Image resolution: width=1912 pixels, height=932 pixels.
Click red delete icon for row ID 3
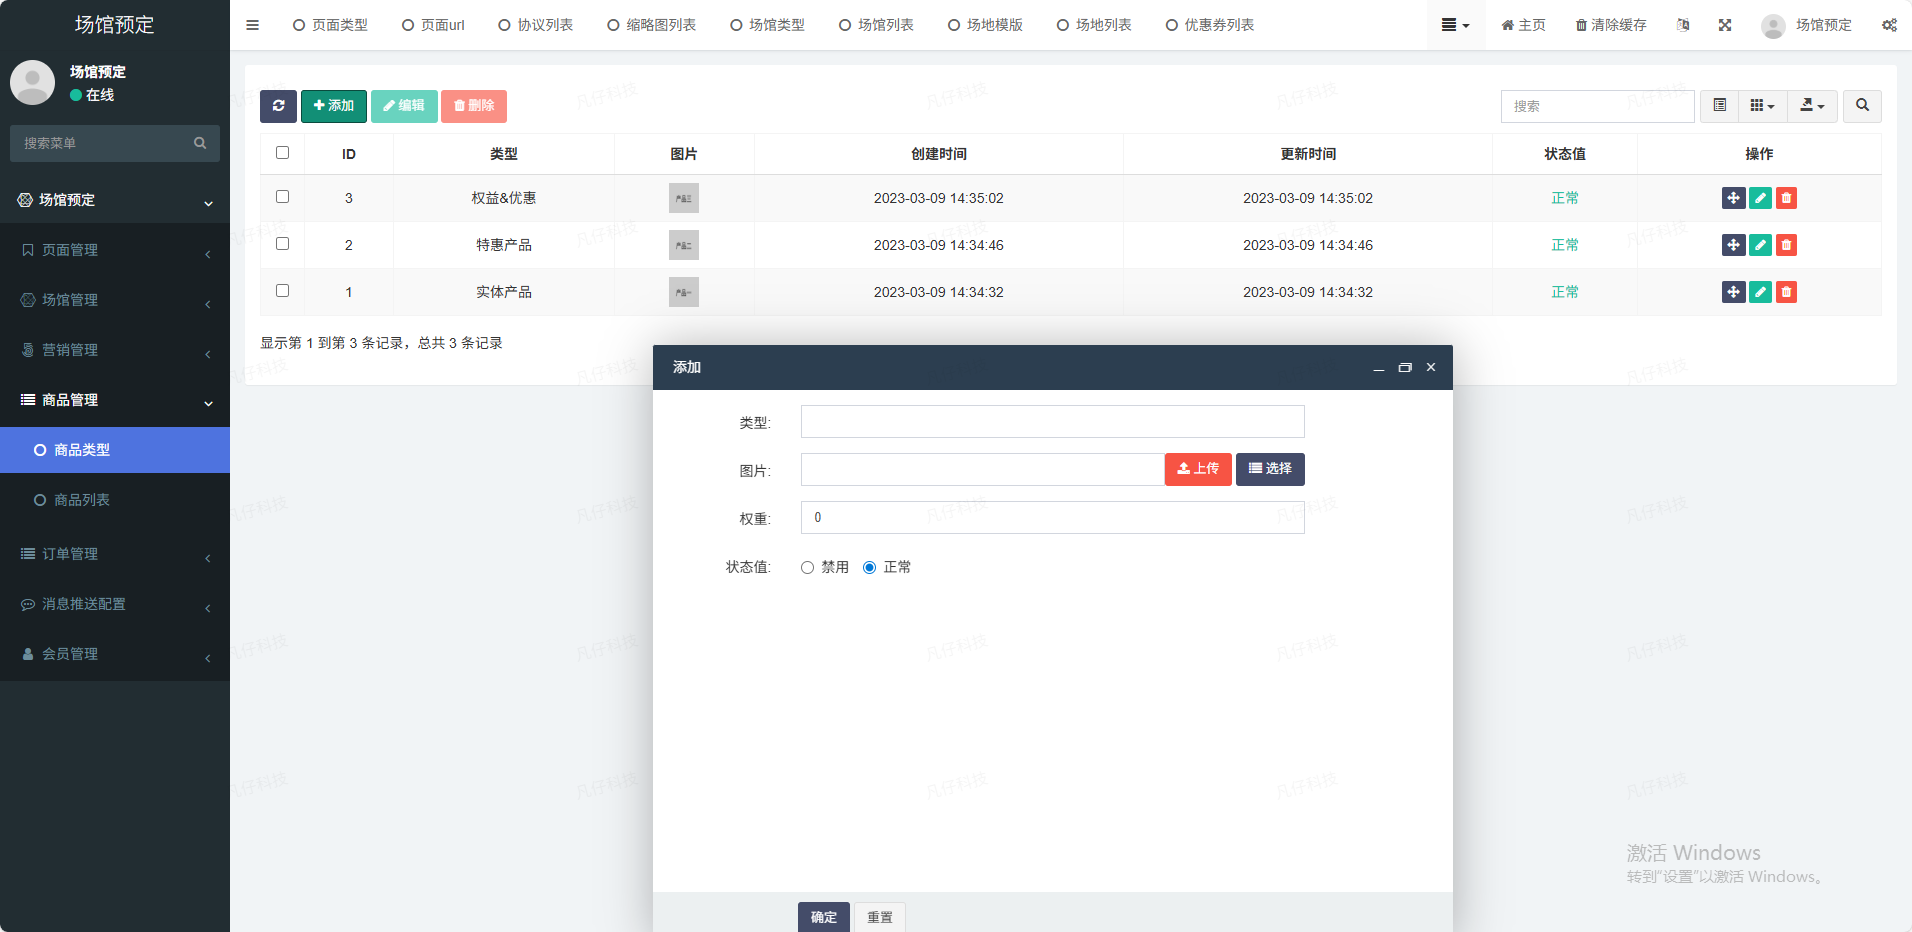(1786, 198)
